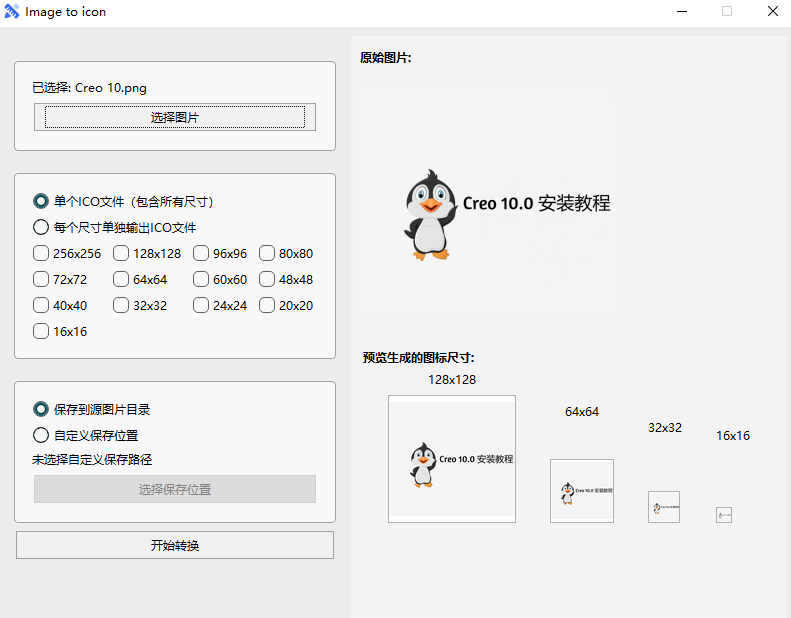Screen dimensions: 791x618
Task: Click the Image to icon app logo
Action: (12, 11)
